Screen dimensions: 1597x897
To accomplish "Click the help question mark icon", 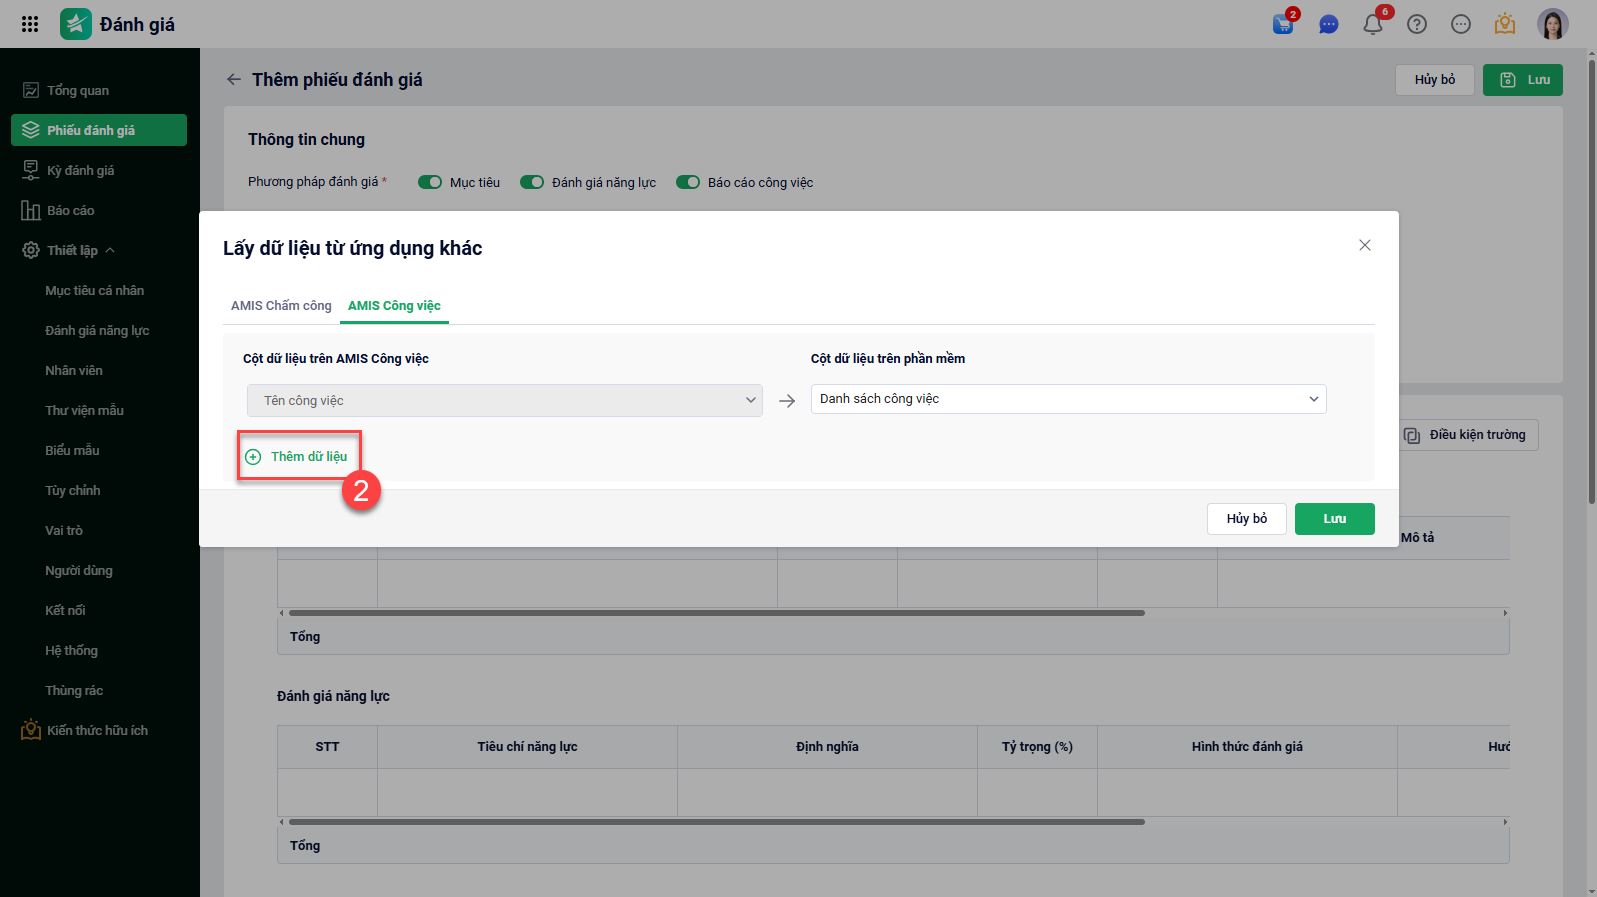I will 1417,24.
